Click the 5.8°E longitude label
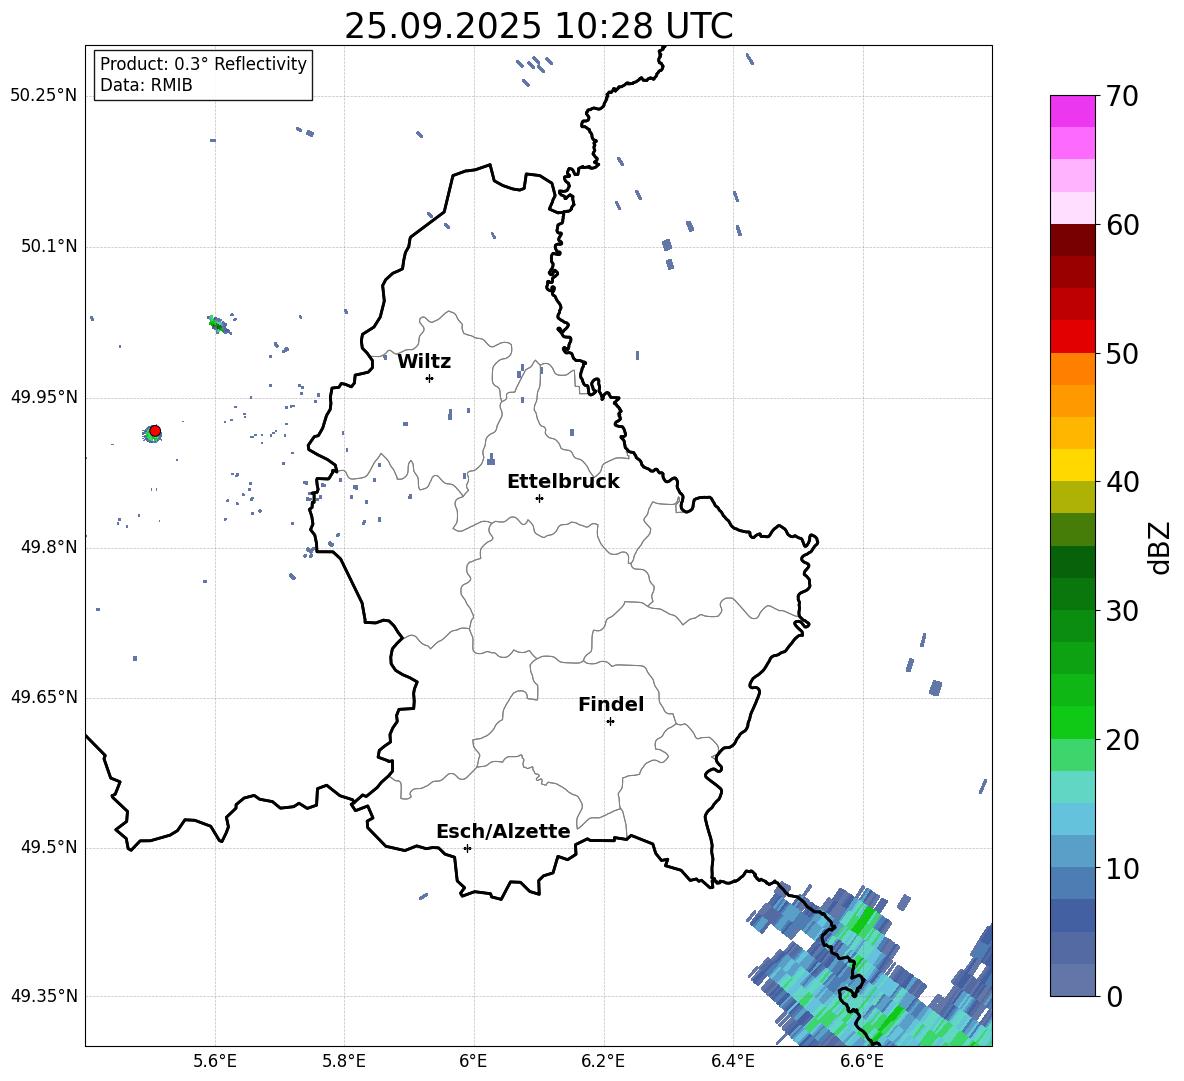1184x1081 pixels. coord(344,1061)
